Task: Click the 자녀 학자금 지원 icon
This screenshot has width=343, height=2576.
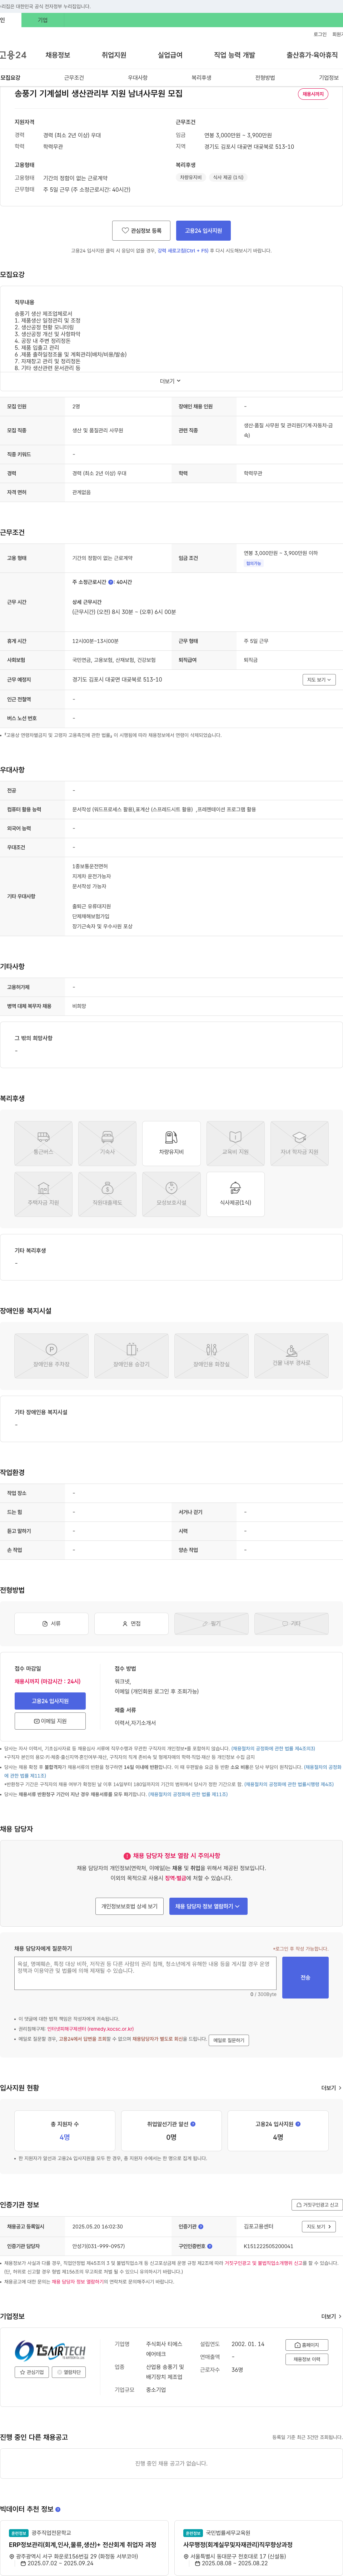Action: [299, 1143]
